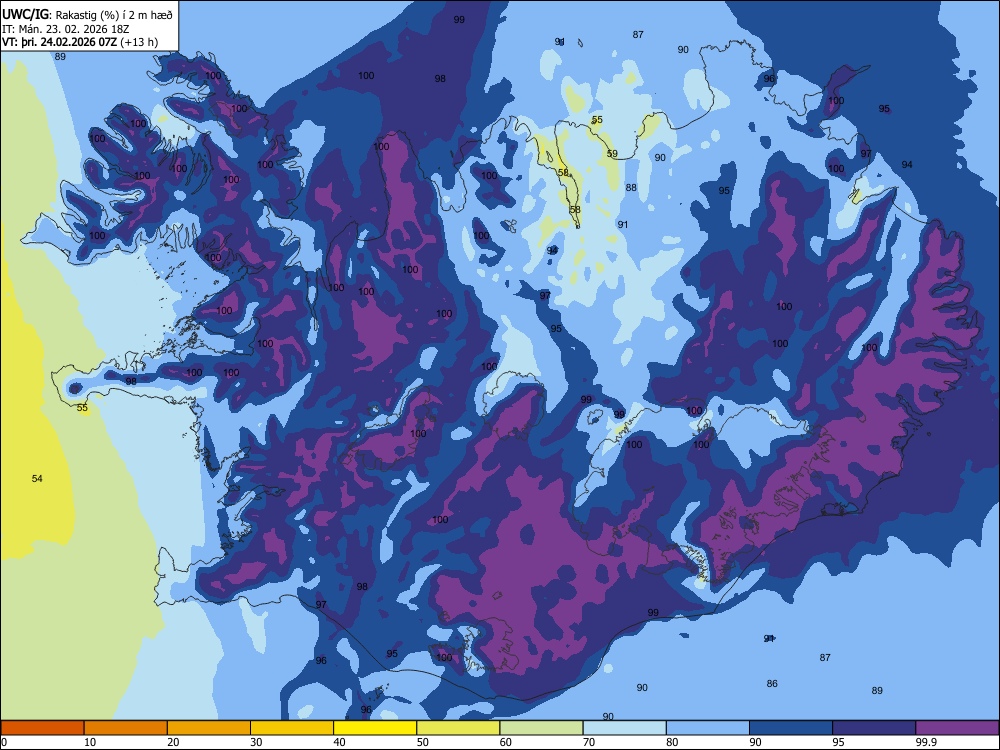The image size is (1000, 750).
Task: Select the orange 10–20 legend swatch
Action: click(126, 728)
